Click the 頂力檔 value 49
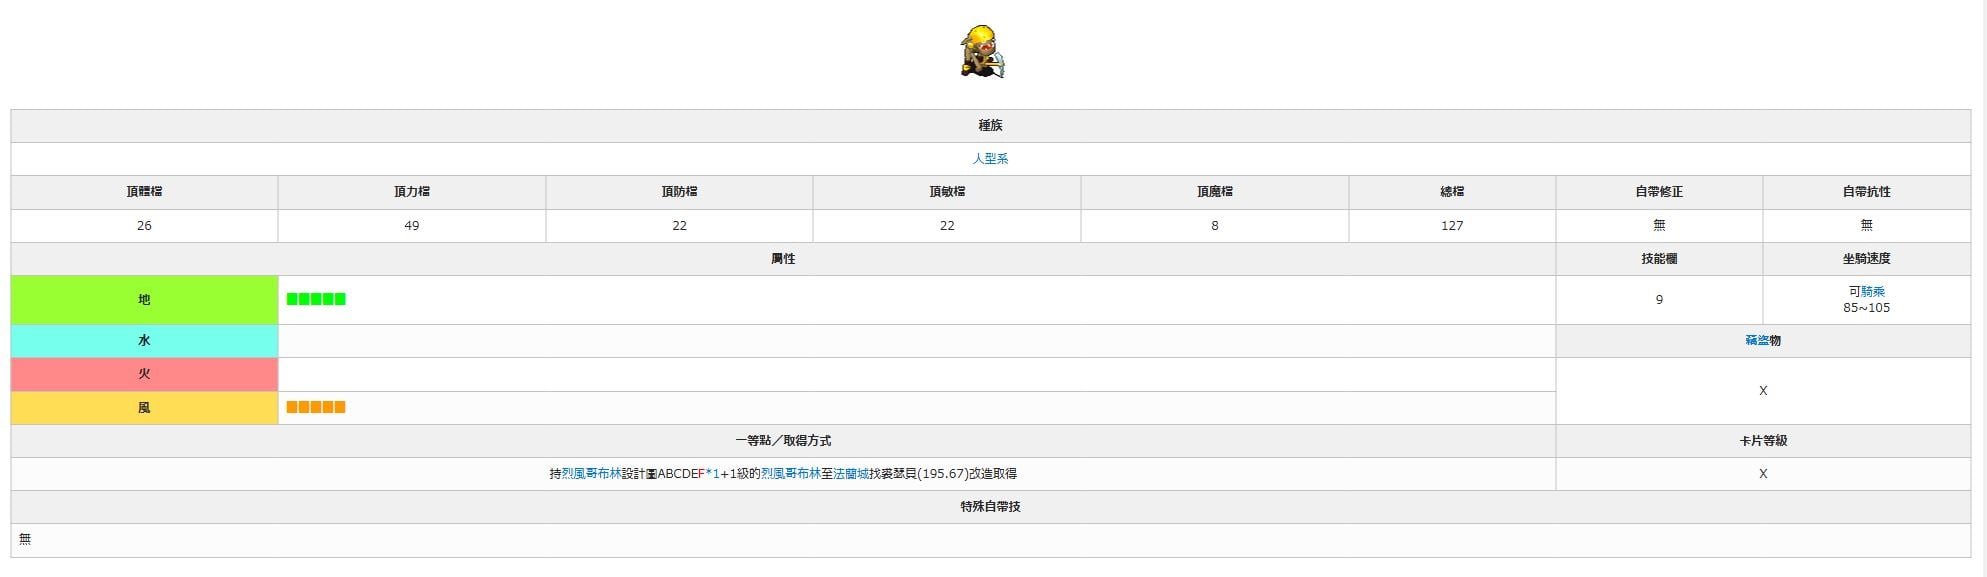The image size is (1987, 577). [411, 226]
